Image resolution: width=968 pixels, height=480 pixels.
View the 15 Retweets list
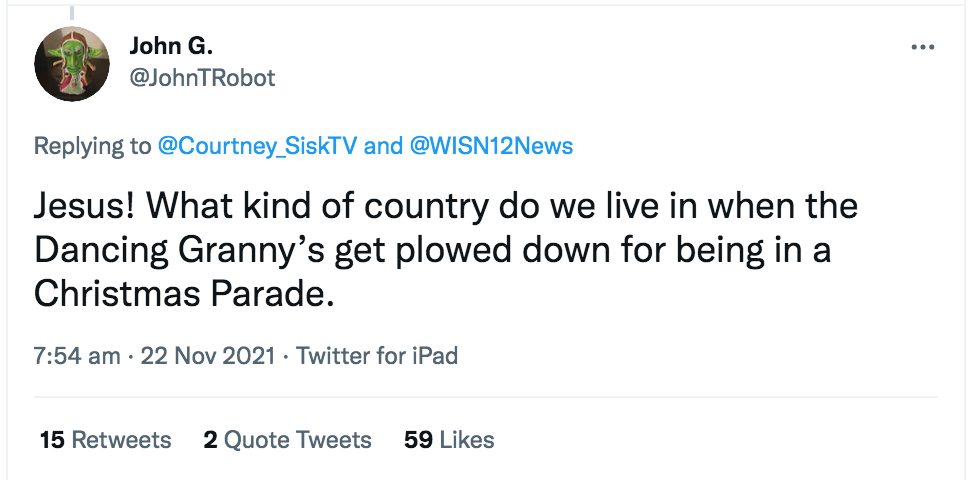pyautogui.click(x=105, y=440)
